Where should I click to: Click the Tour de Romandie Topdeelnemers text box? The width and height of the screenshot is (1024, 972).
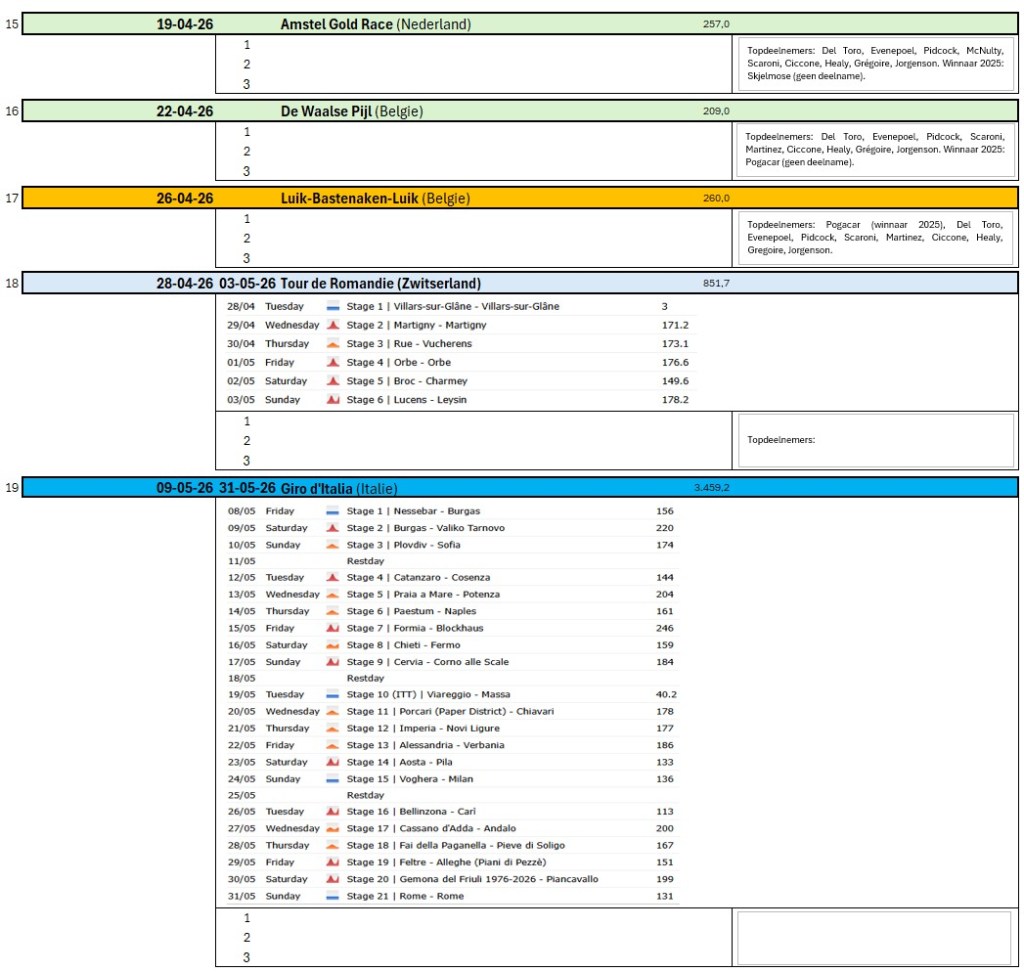coord(874,440)
